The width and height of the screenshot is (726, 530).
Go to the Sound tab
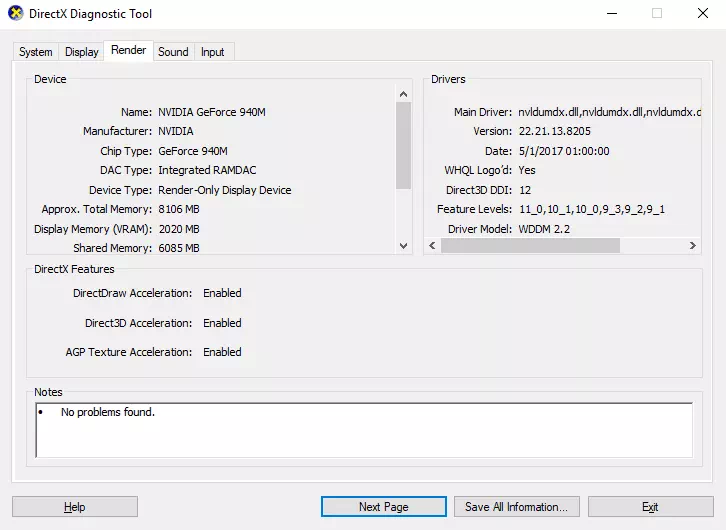pos(173,52)
